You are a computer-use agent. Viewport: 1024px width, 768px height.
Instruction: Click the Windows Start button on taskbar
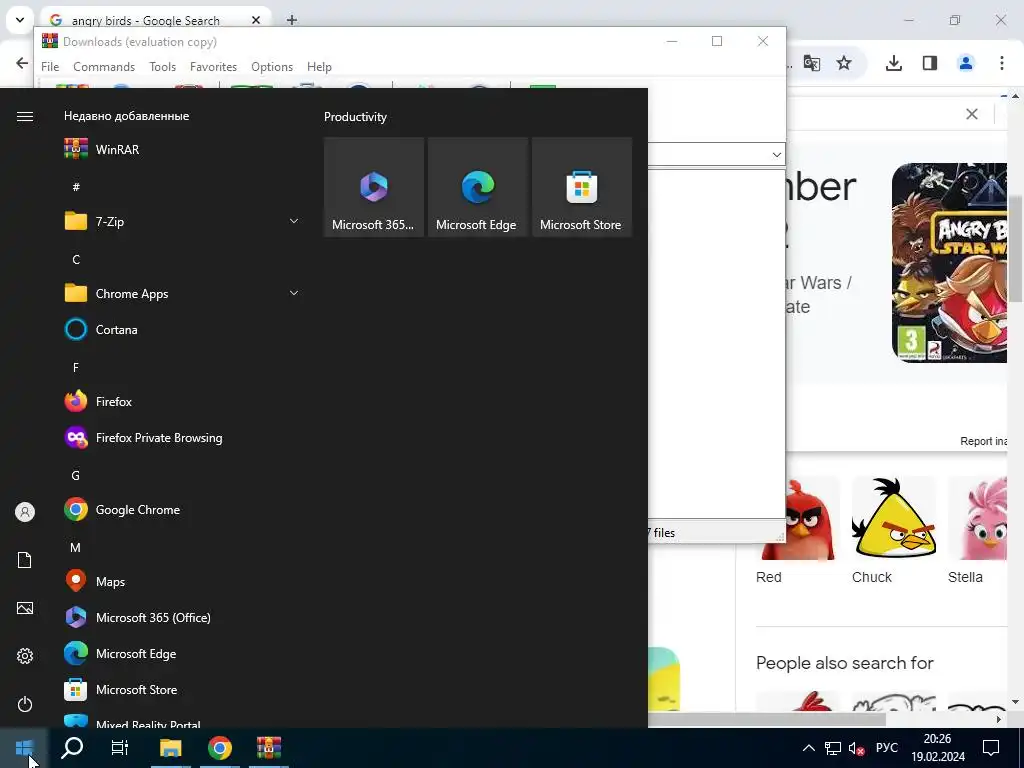tap(24, 748)
